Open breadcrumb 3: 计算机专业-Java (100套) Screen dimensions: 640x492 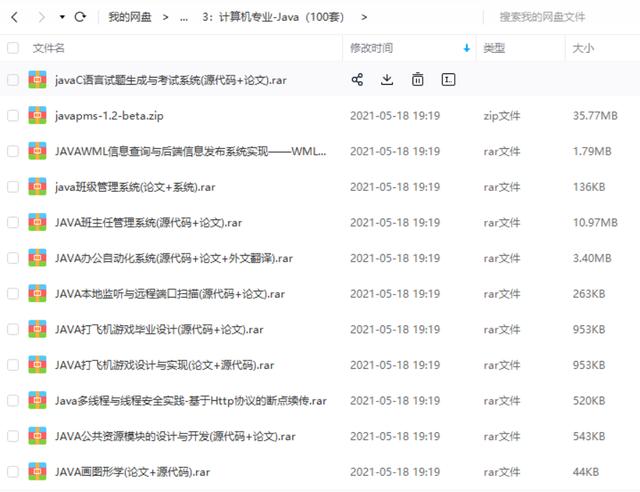[273, 17]
